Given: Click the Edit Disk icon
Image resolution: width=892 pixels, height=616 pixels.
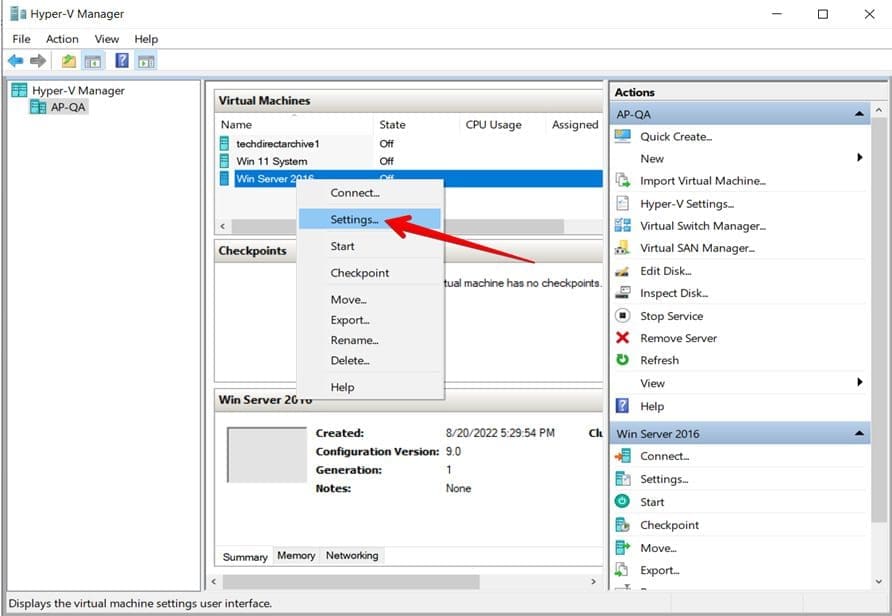Looking at the screenshot, I should [623, 271].
